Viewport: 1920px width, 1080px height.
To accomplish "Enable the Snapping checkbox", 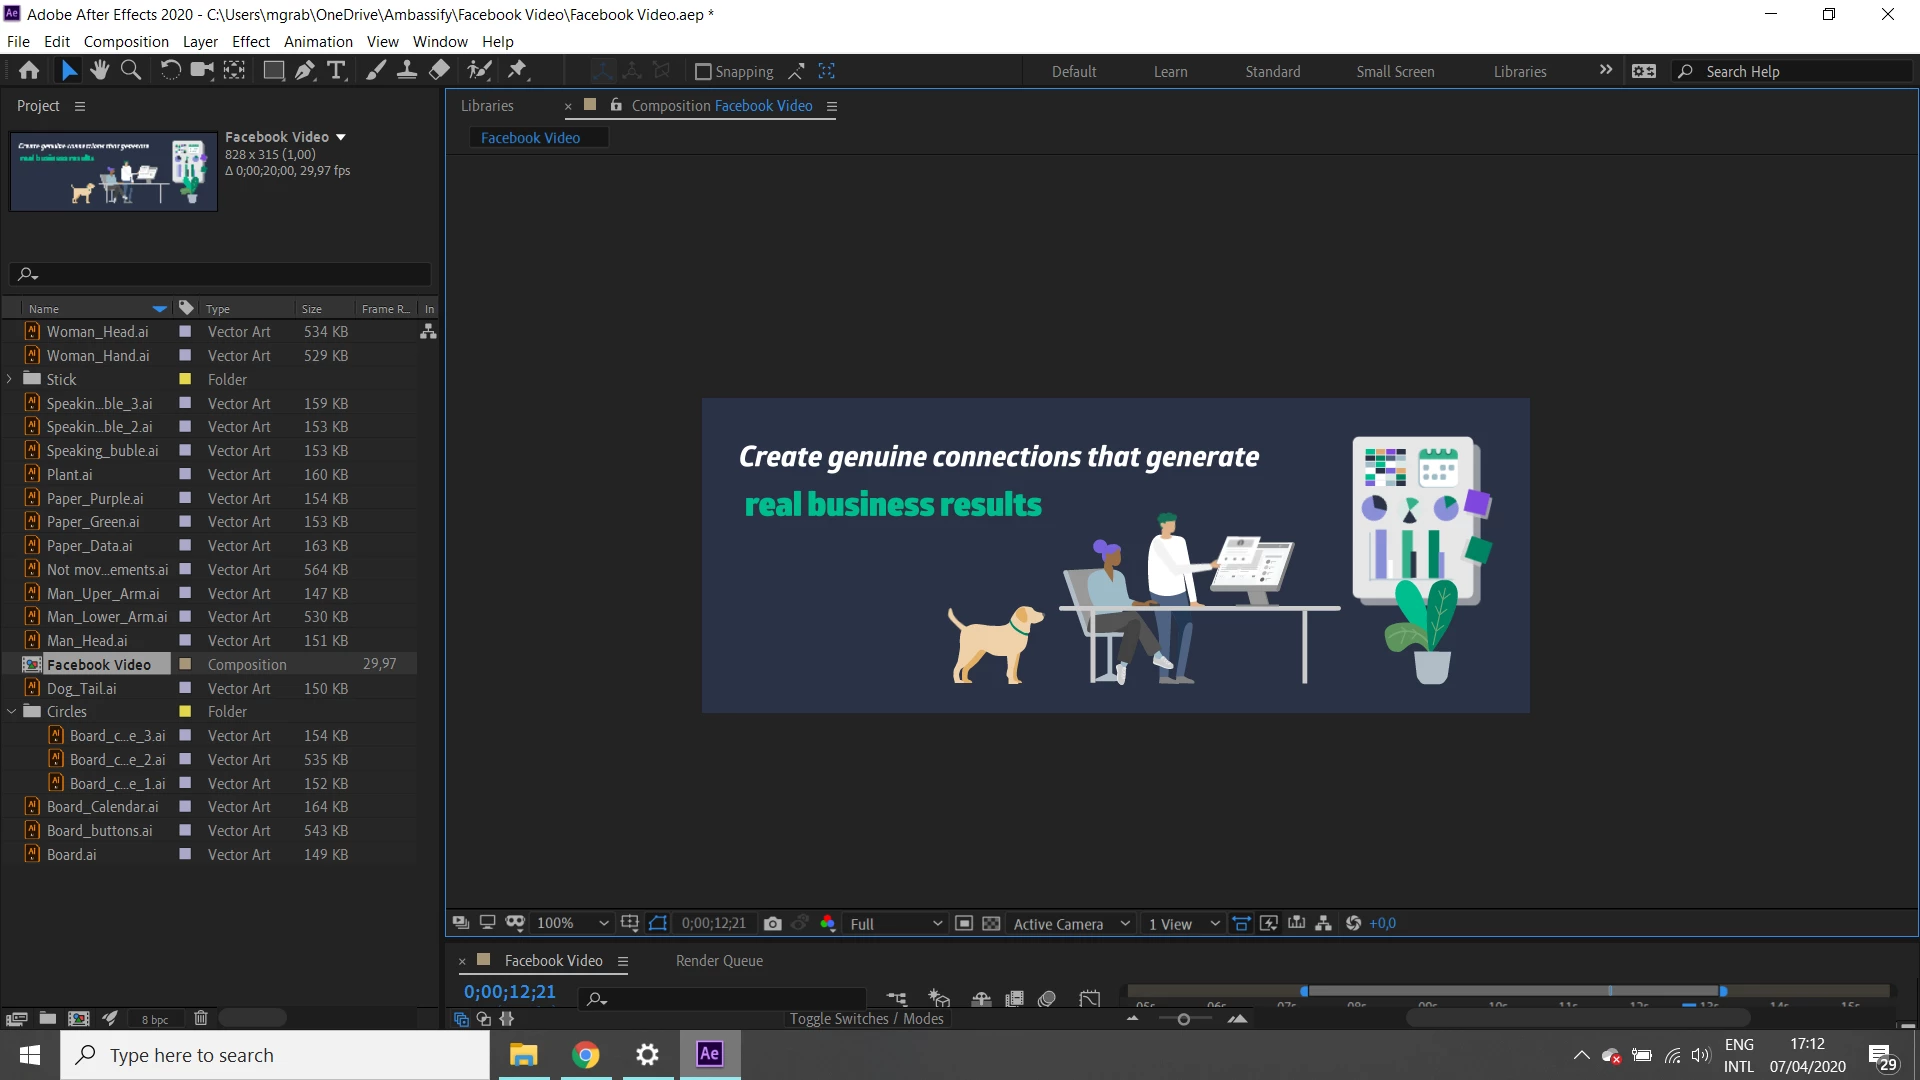I will point(703,72).
